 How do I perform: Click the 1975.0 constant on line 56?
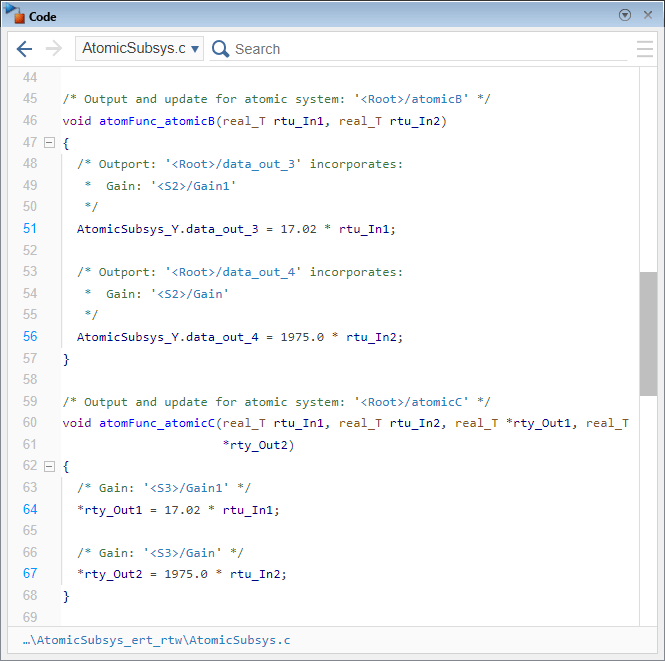pos(302,337)
